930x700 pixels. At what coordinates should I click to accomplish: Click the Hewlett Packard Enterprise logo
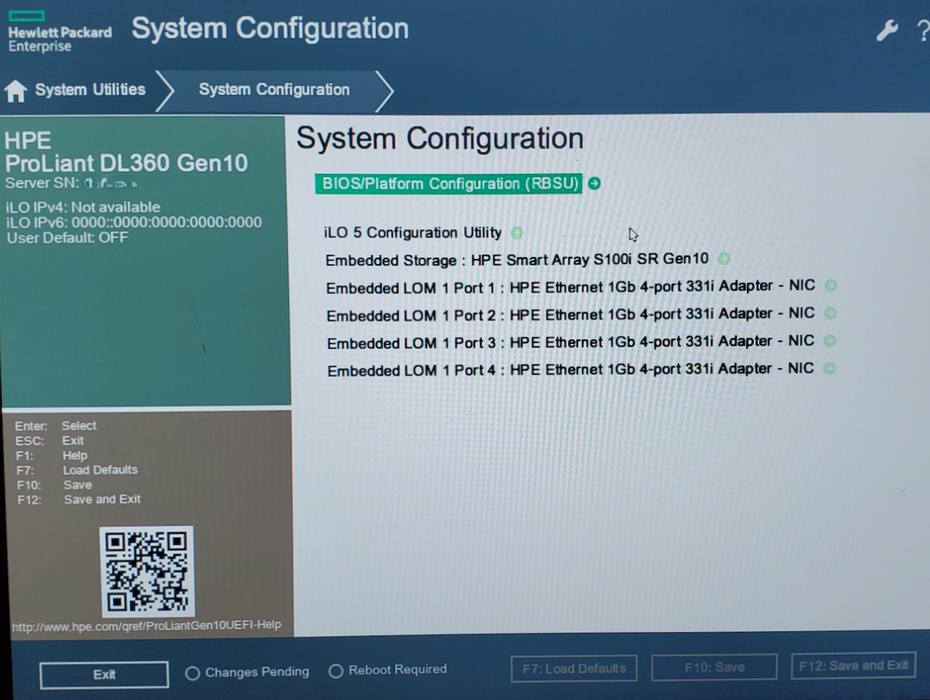coord(59,33)
